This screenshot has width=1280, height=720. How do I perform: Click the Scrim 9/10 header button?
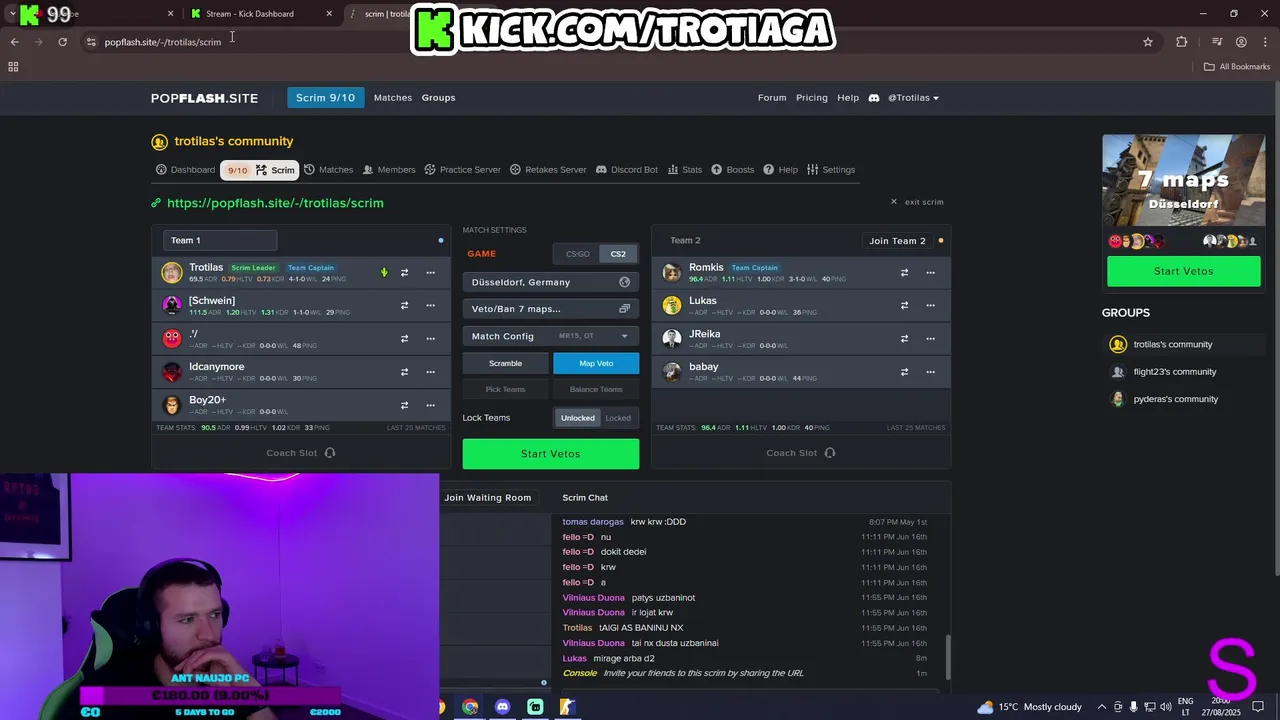(325, 98)
